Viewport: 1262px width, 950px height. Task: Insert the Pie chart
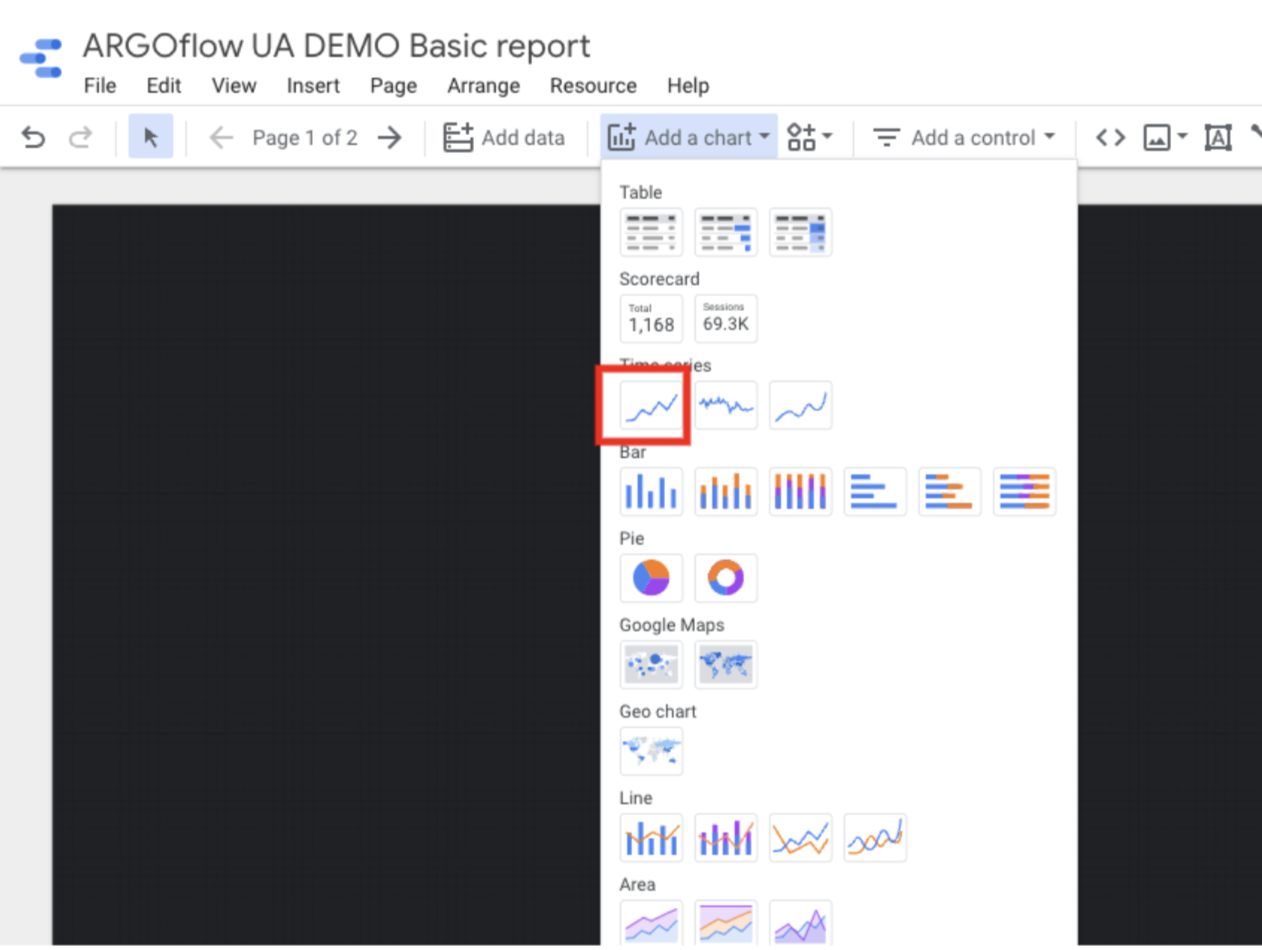pos(651,578)
